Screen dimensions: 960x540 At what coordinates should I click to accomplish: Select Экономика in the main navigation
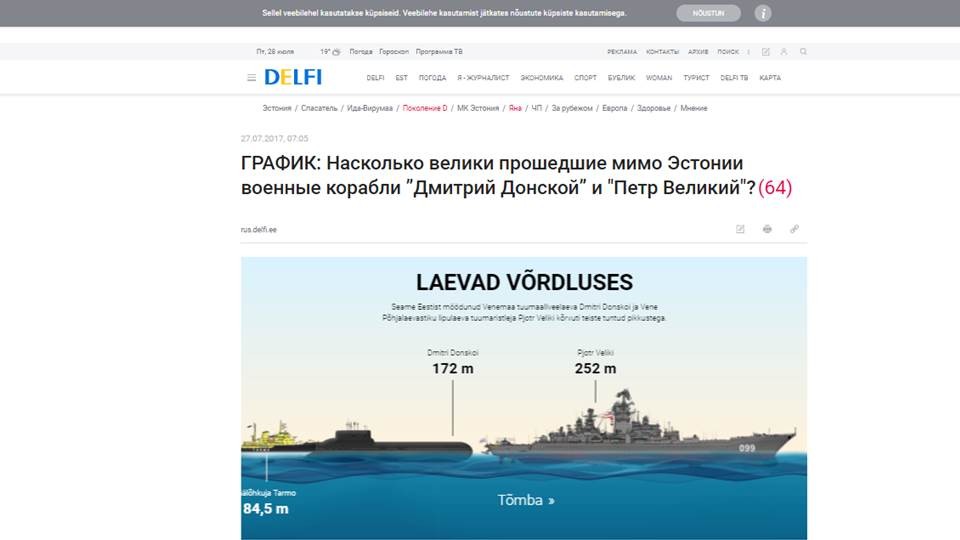(x=542, y=78)
